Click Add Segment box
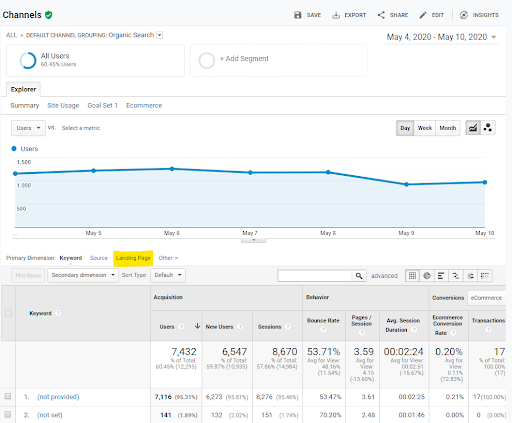Screen dimensions: 512x423 tap(279, 60)
